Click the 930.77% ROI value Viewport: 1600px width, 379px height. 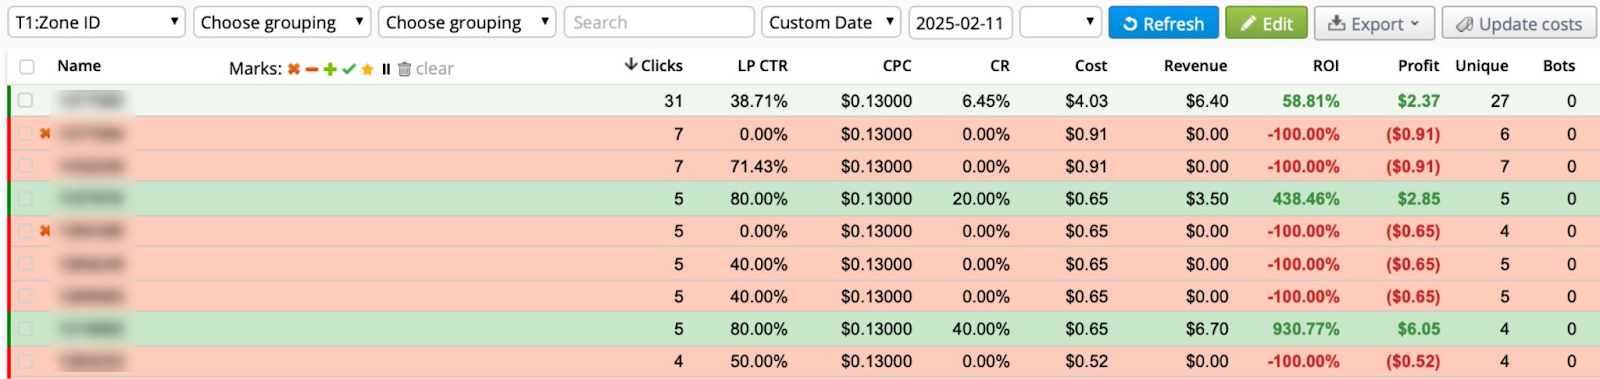point(1305,329)
